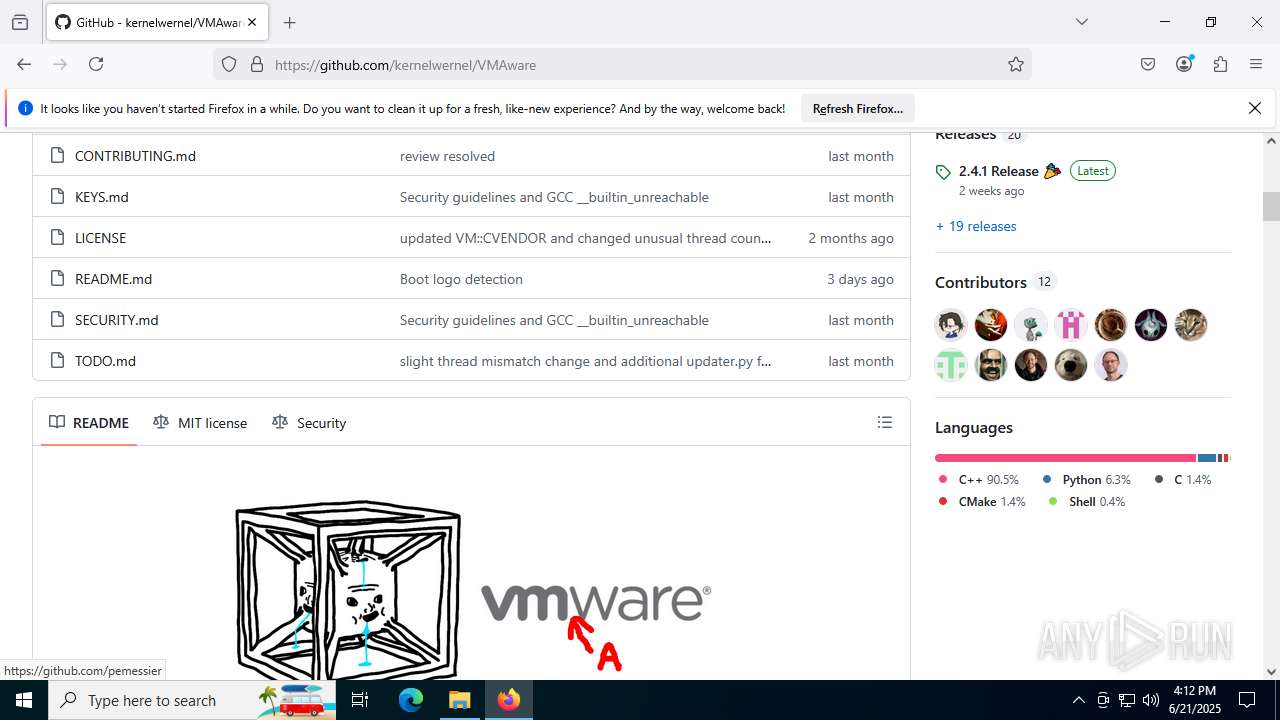Viewport: 1280px width, 720px height.
Task: Open KEYS.md file
Action: pos(102,197)
